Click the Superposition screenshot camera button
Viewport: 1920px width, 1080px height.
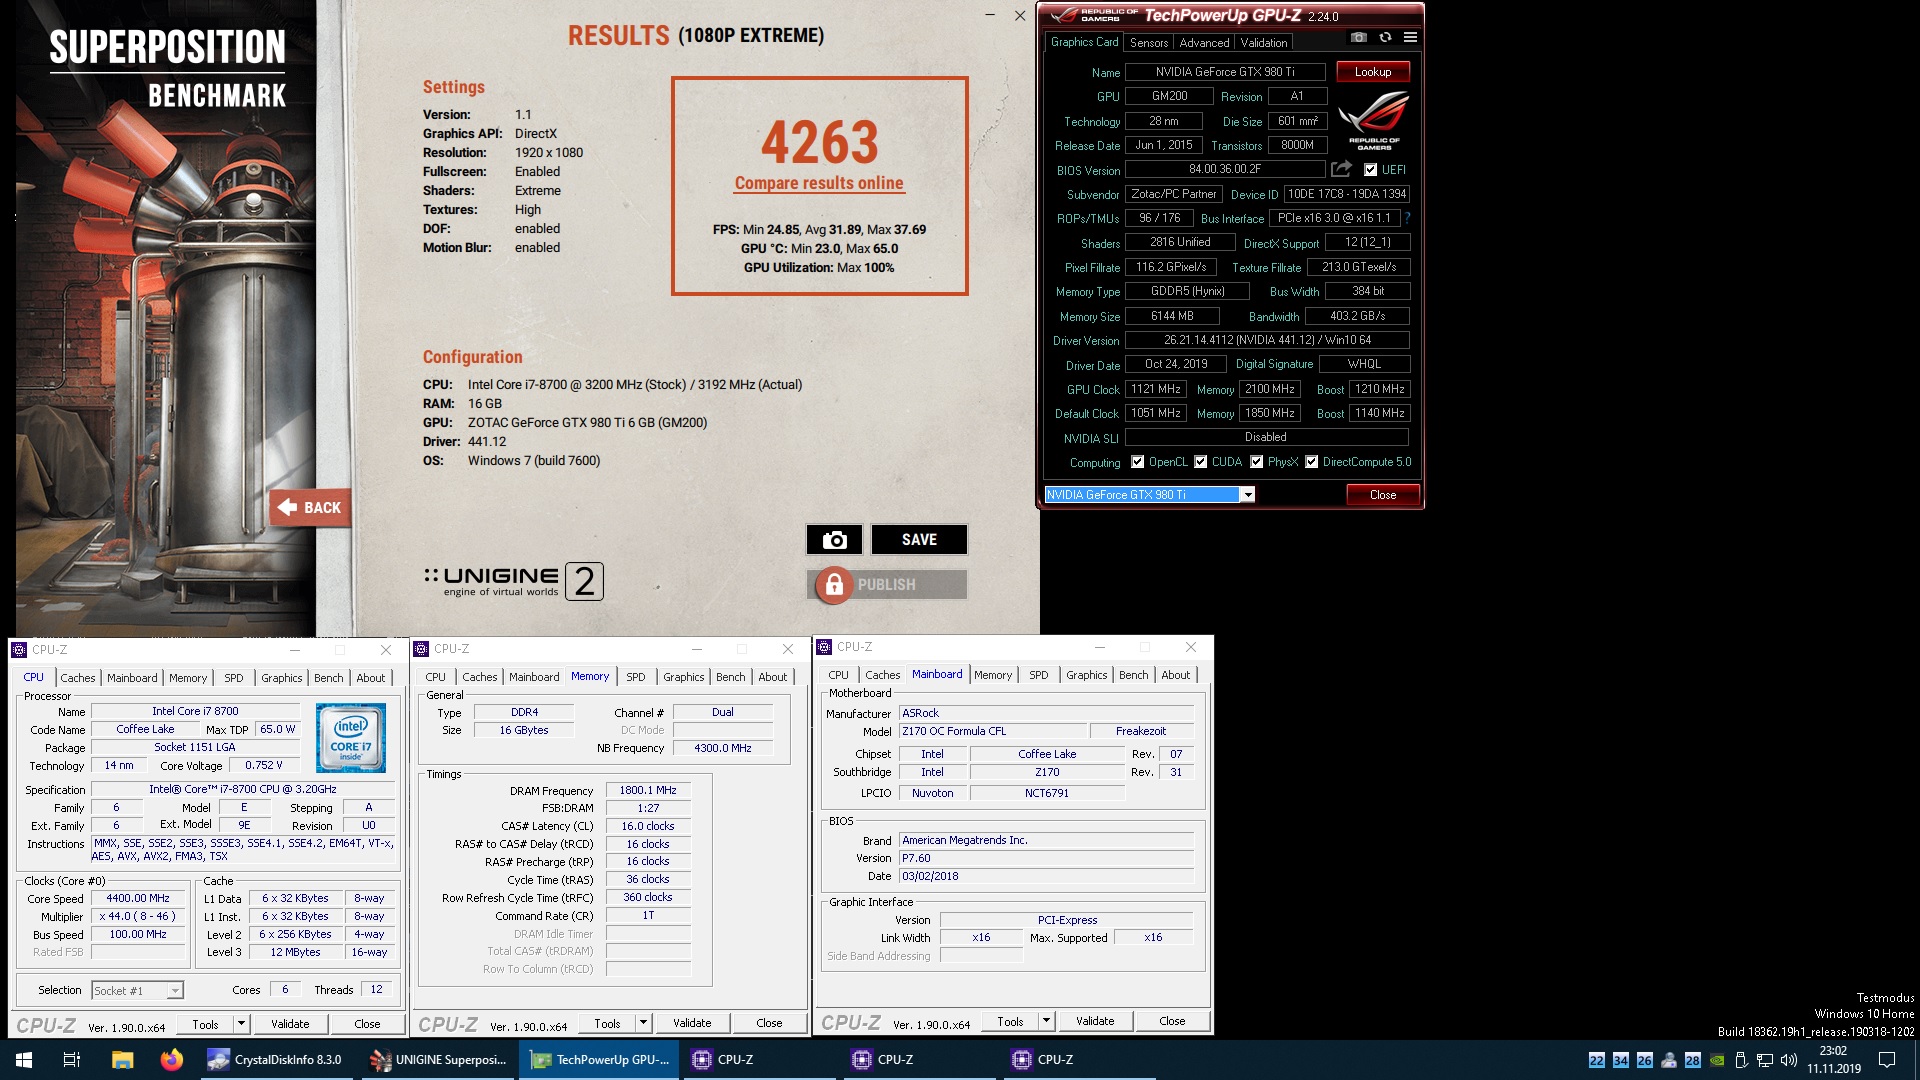click(834, 540)
